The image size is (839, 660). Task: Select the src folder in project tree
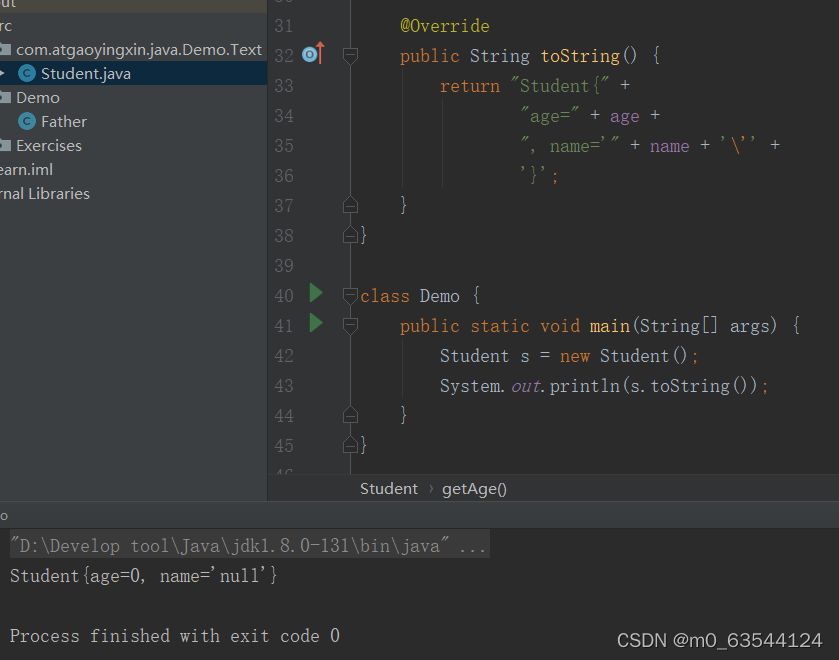(5, 24)
